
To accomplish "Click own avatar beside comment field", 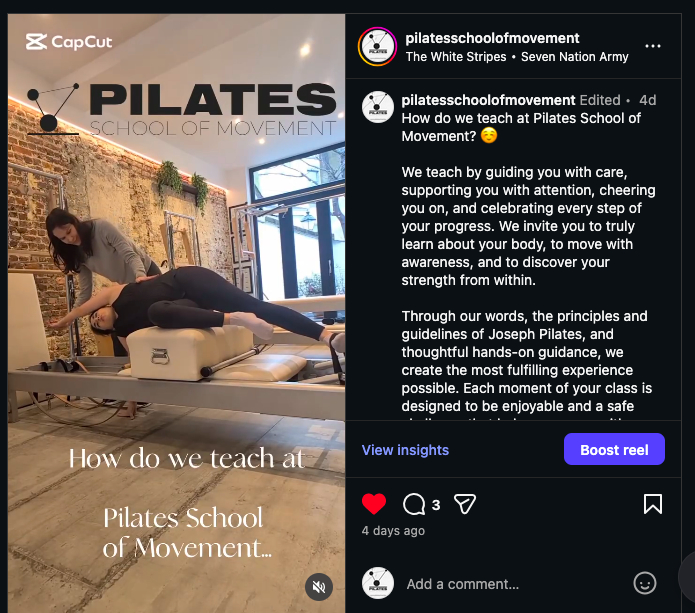I will tap(378, 583).
